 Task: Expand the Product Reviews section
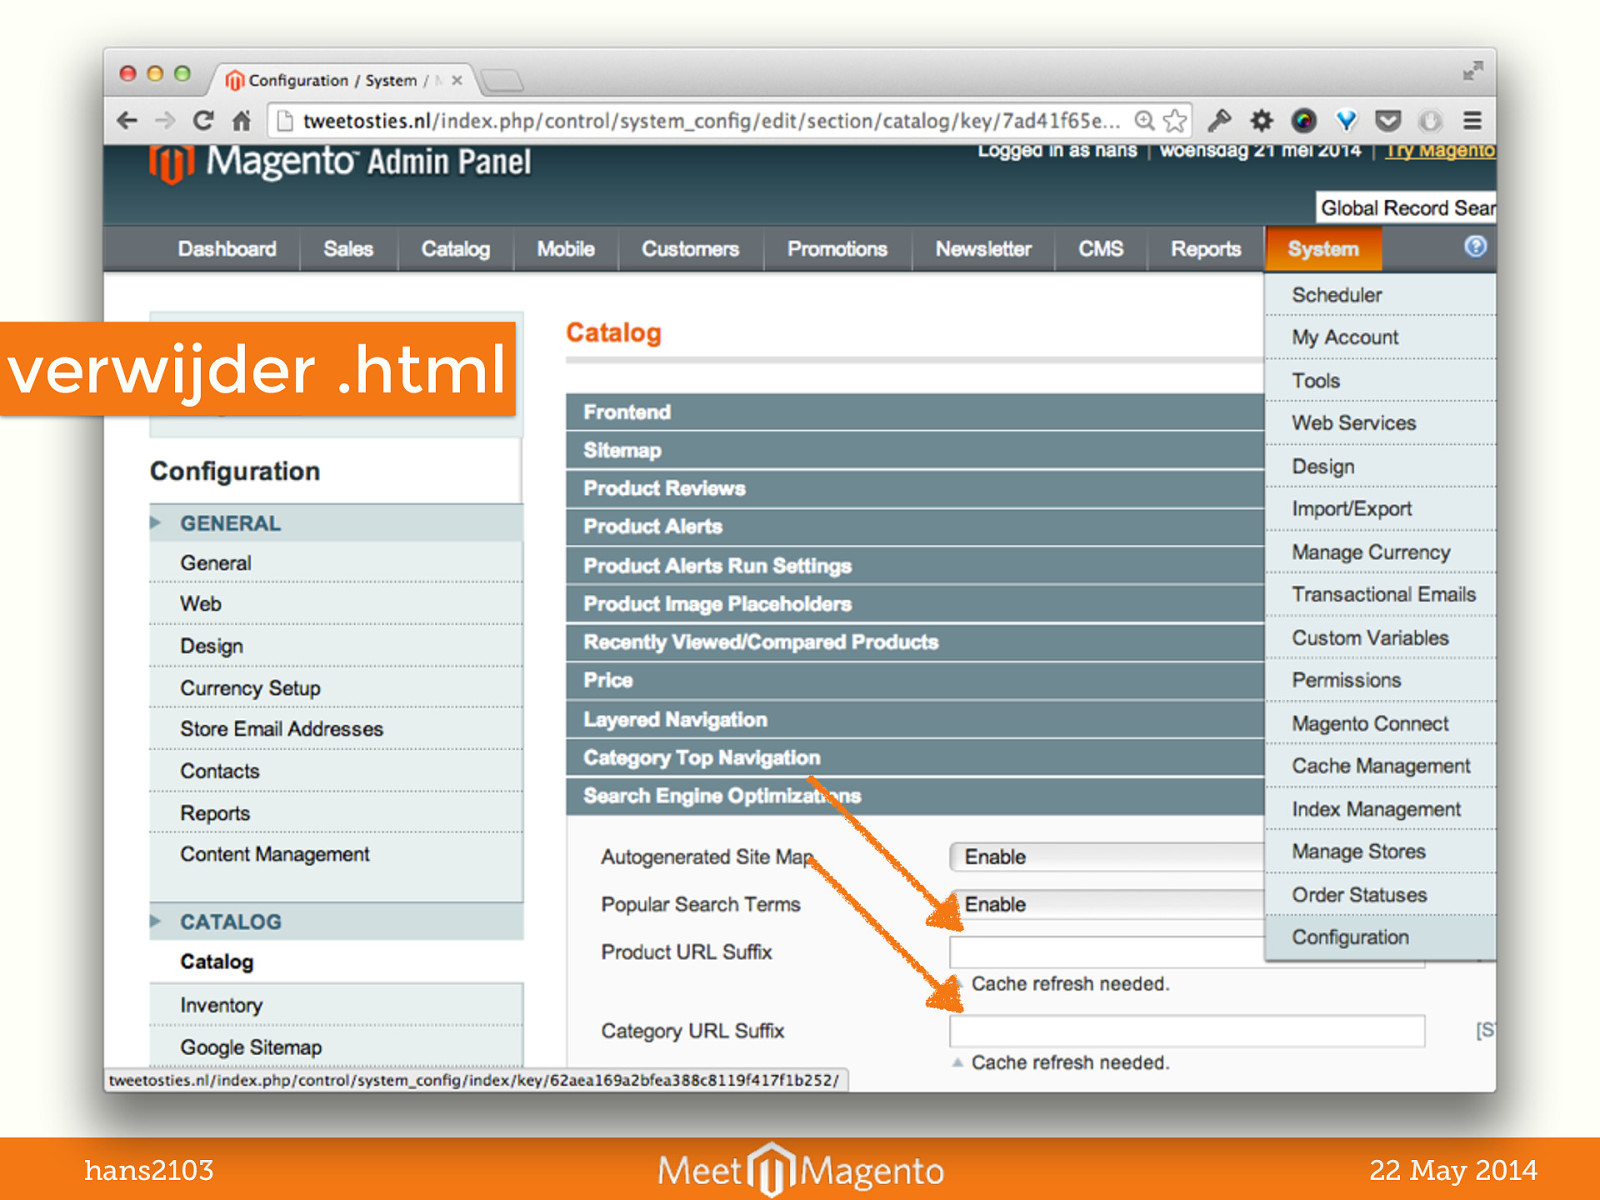[x=915, y=488]
